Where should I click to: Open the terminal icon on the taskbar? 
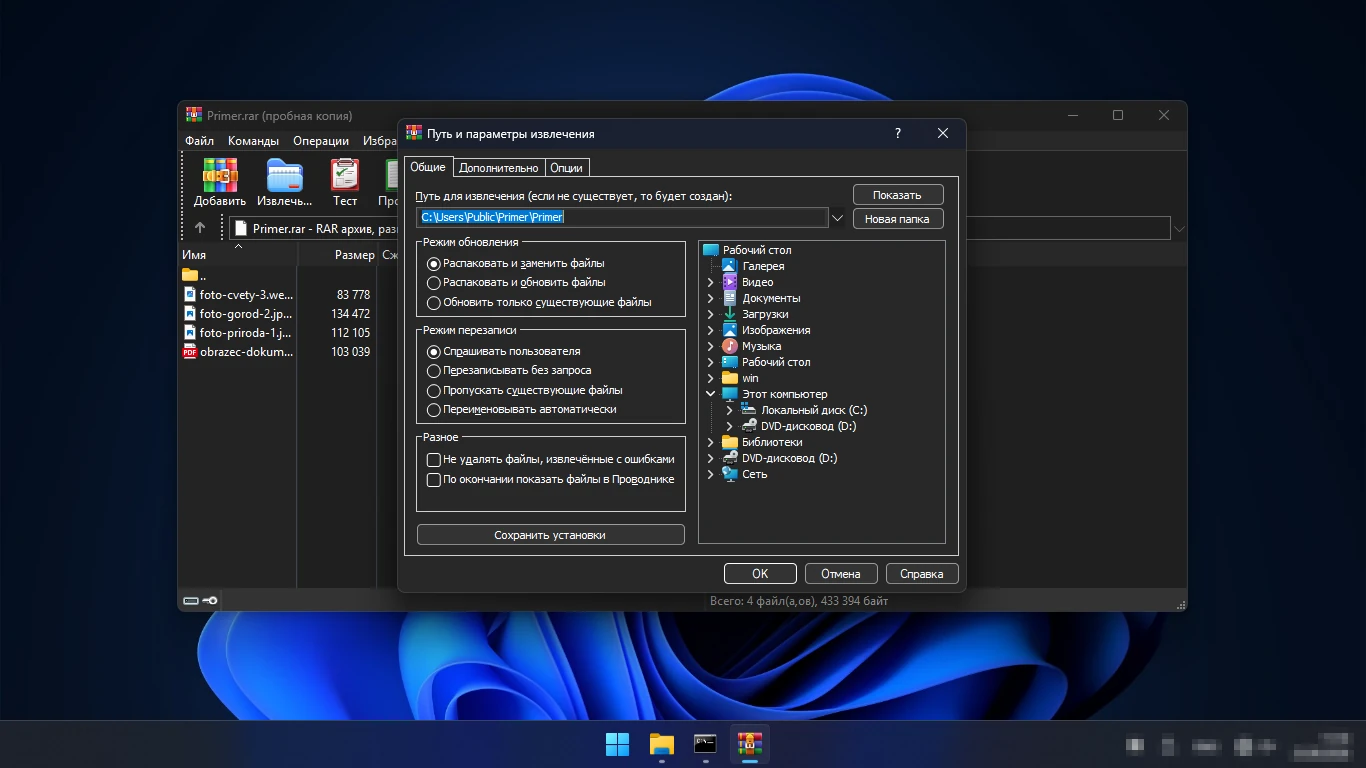[706, 744]
